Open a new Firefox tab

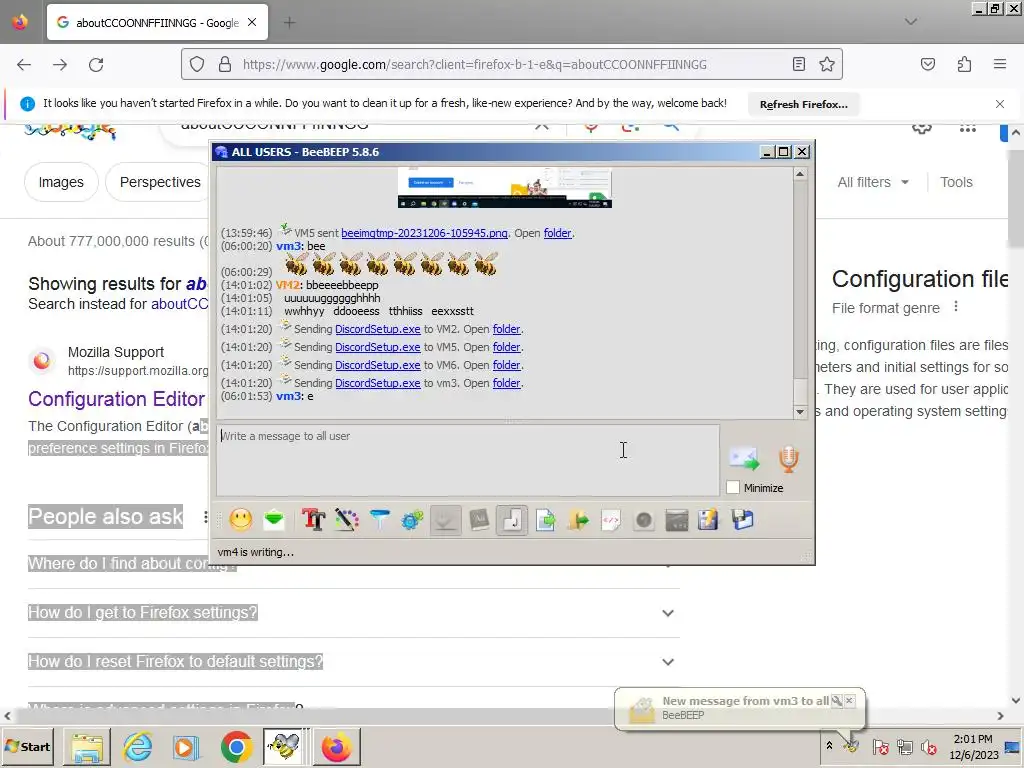(x=289, y=23)
